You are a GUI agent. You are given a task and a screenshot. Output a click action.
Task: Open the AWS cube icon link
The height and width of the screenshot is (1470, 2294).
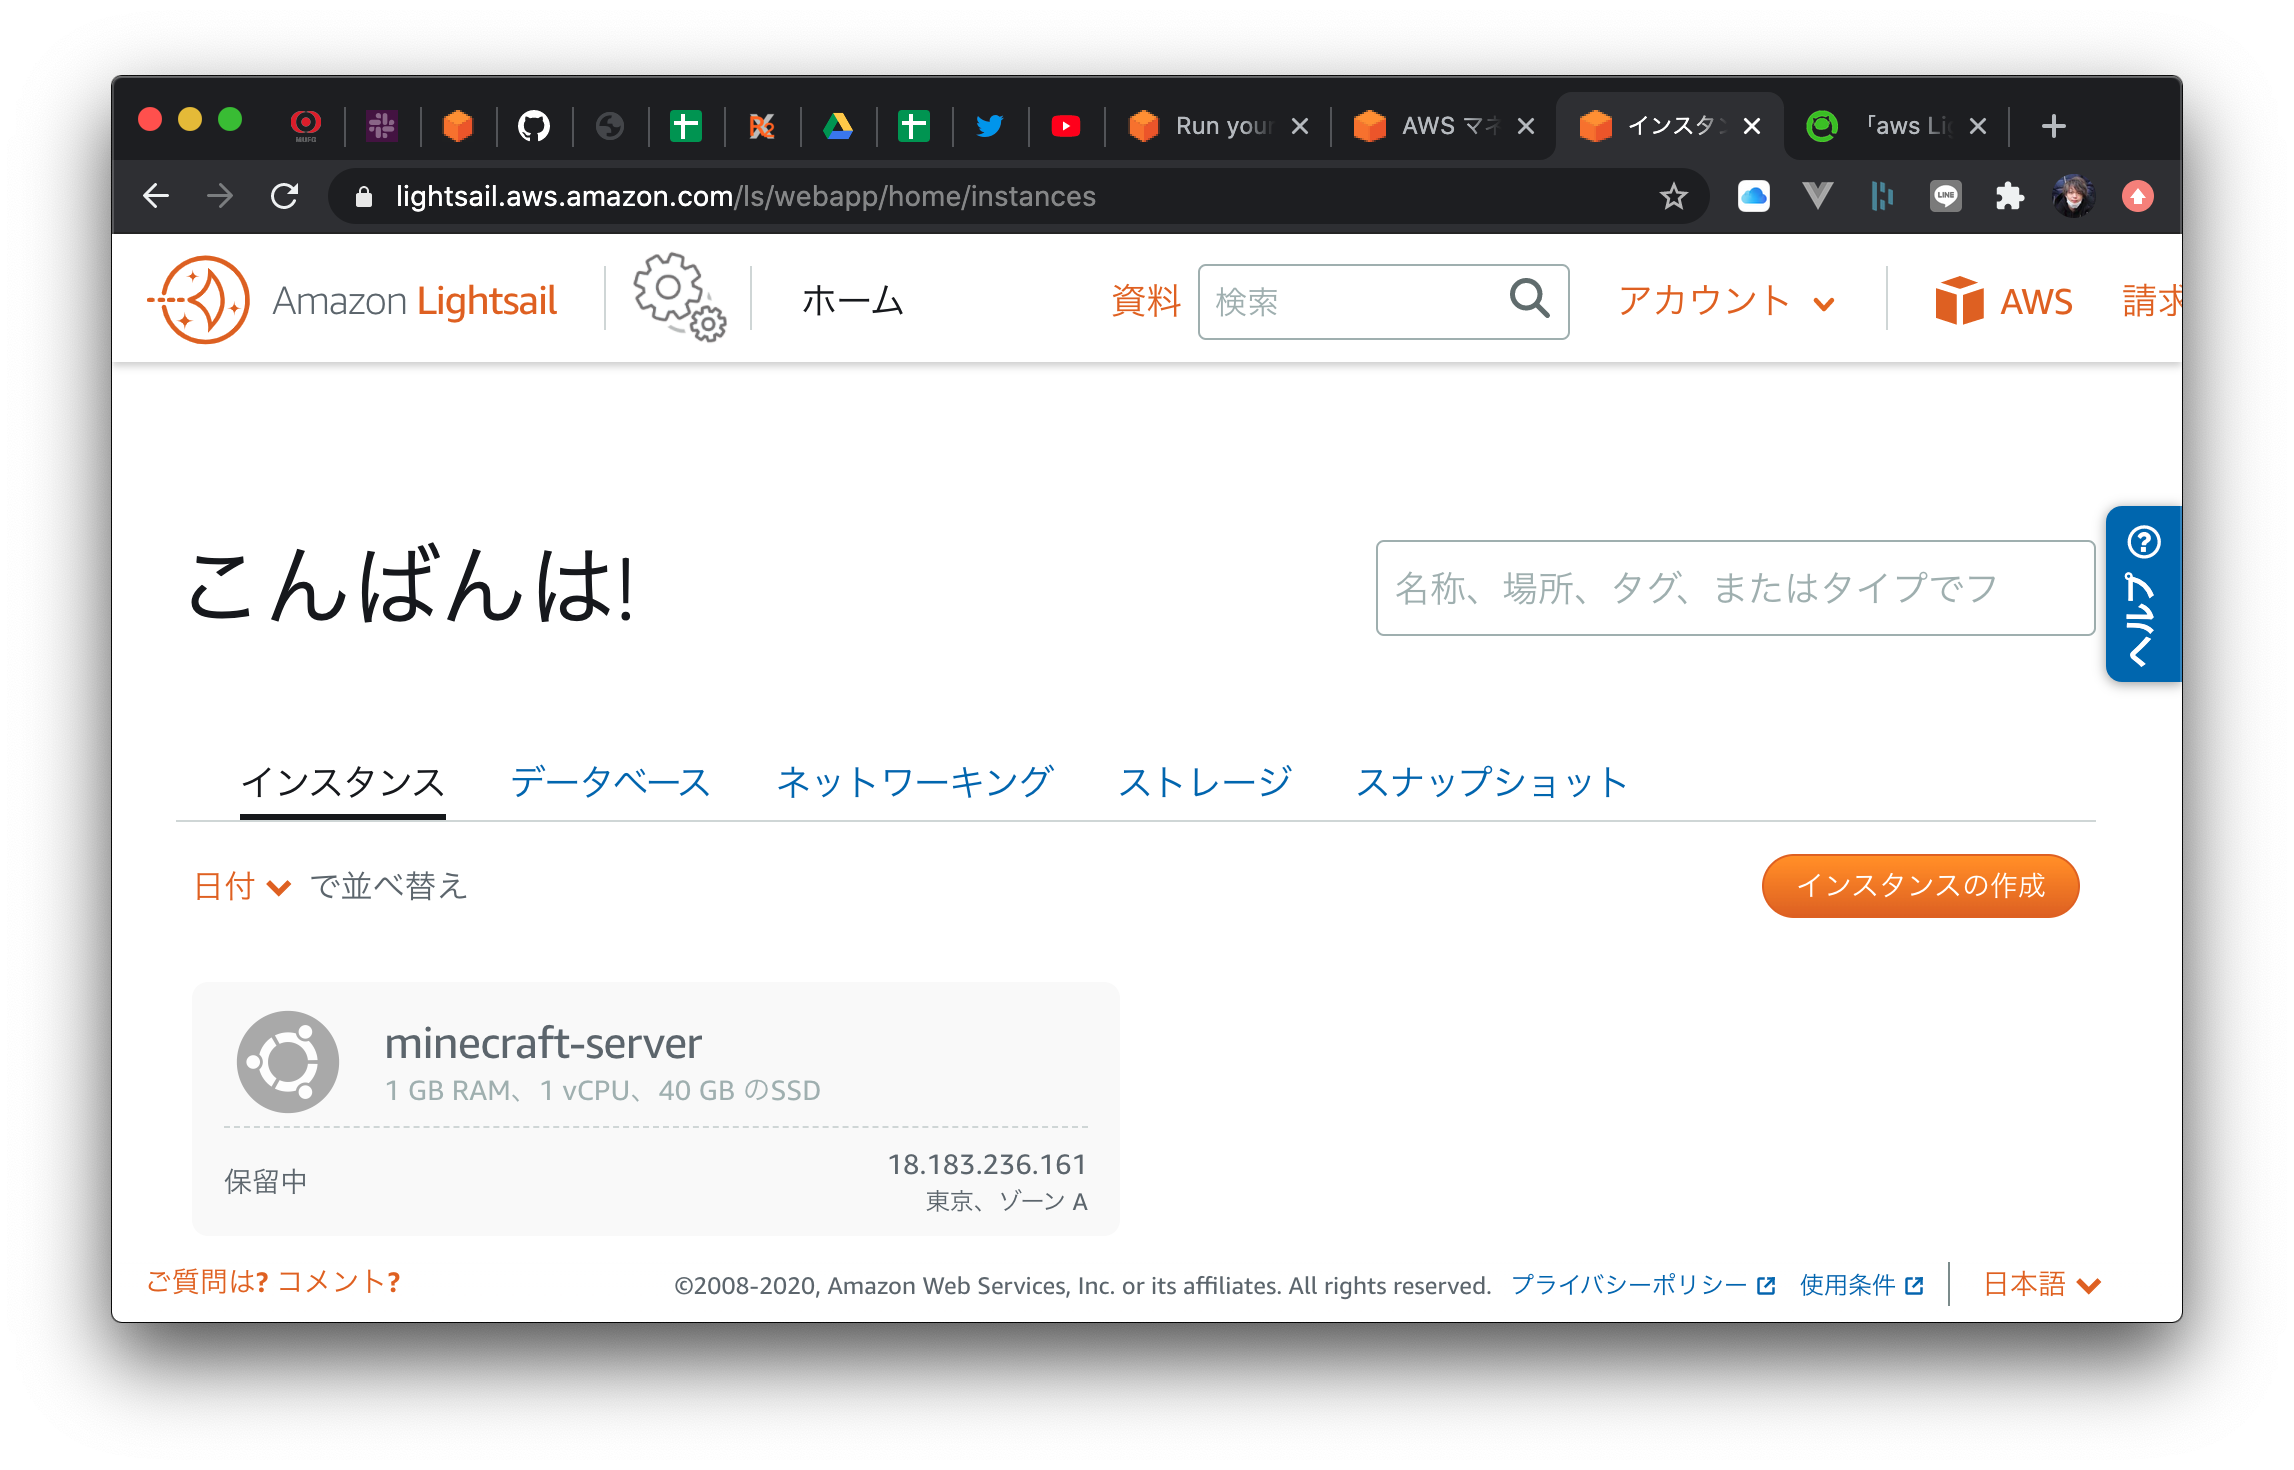(1958, 300)
